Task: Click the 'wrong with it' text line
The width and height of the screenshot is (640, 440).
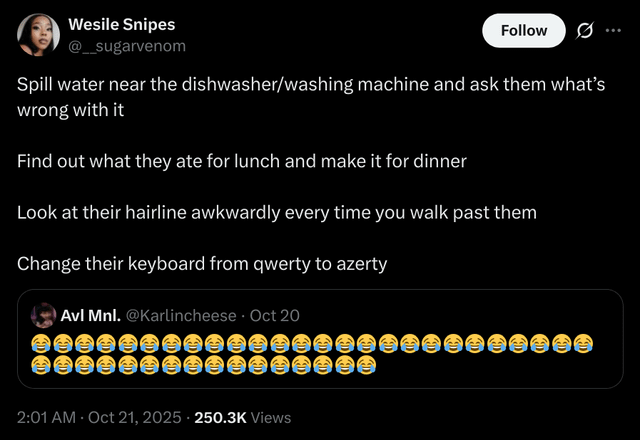Action: (70, 108)
